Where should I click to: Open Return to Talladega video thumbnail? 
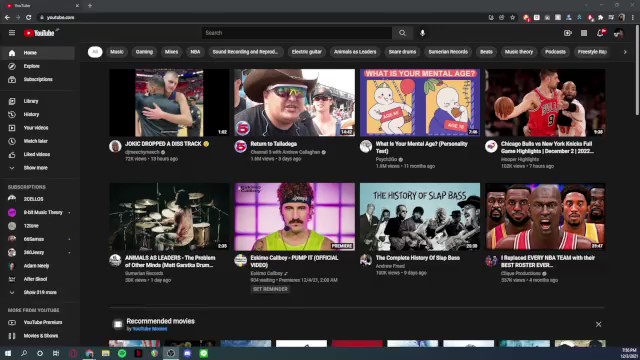(x=295, y=102)
